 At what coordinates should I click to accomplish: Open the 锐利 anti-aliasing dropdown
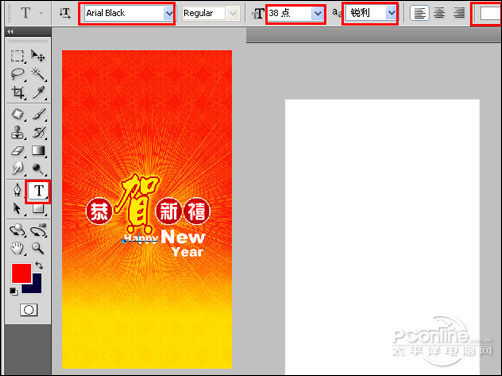(x=391, y=13)
